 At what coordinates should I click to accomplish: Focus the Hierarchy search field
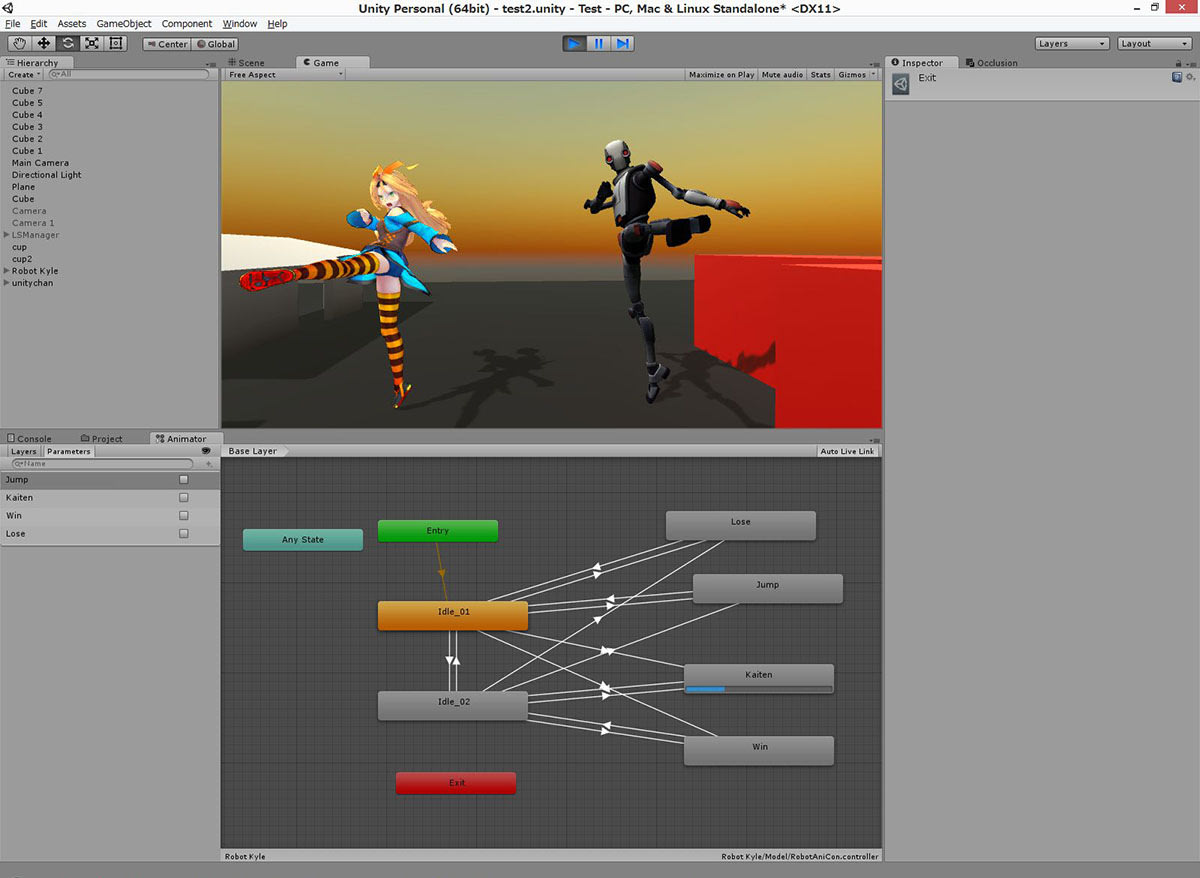pos(130,75)
